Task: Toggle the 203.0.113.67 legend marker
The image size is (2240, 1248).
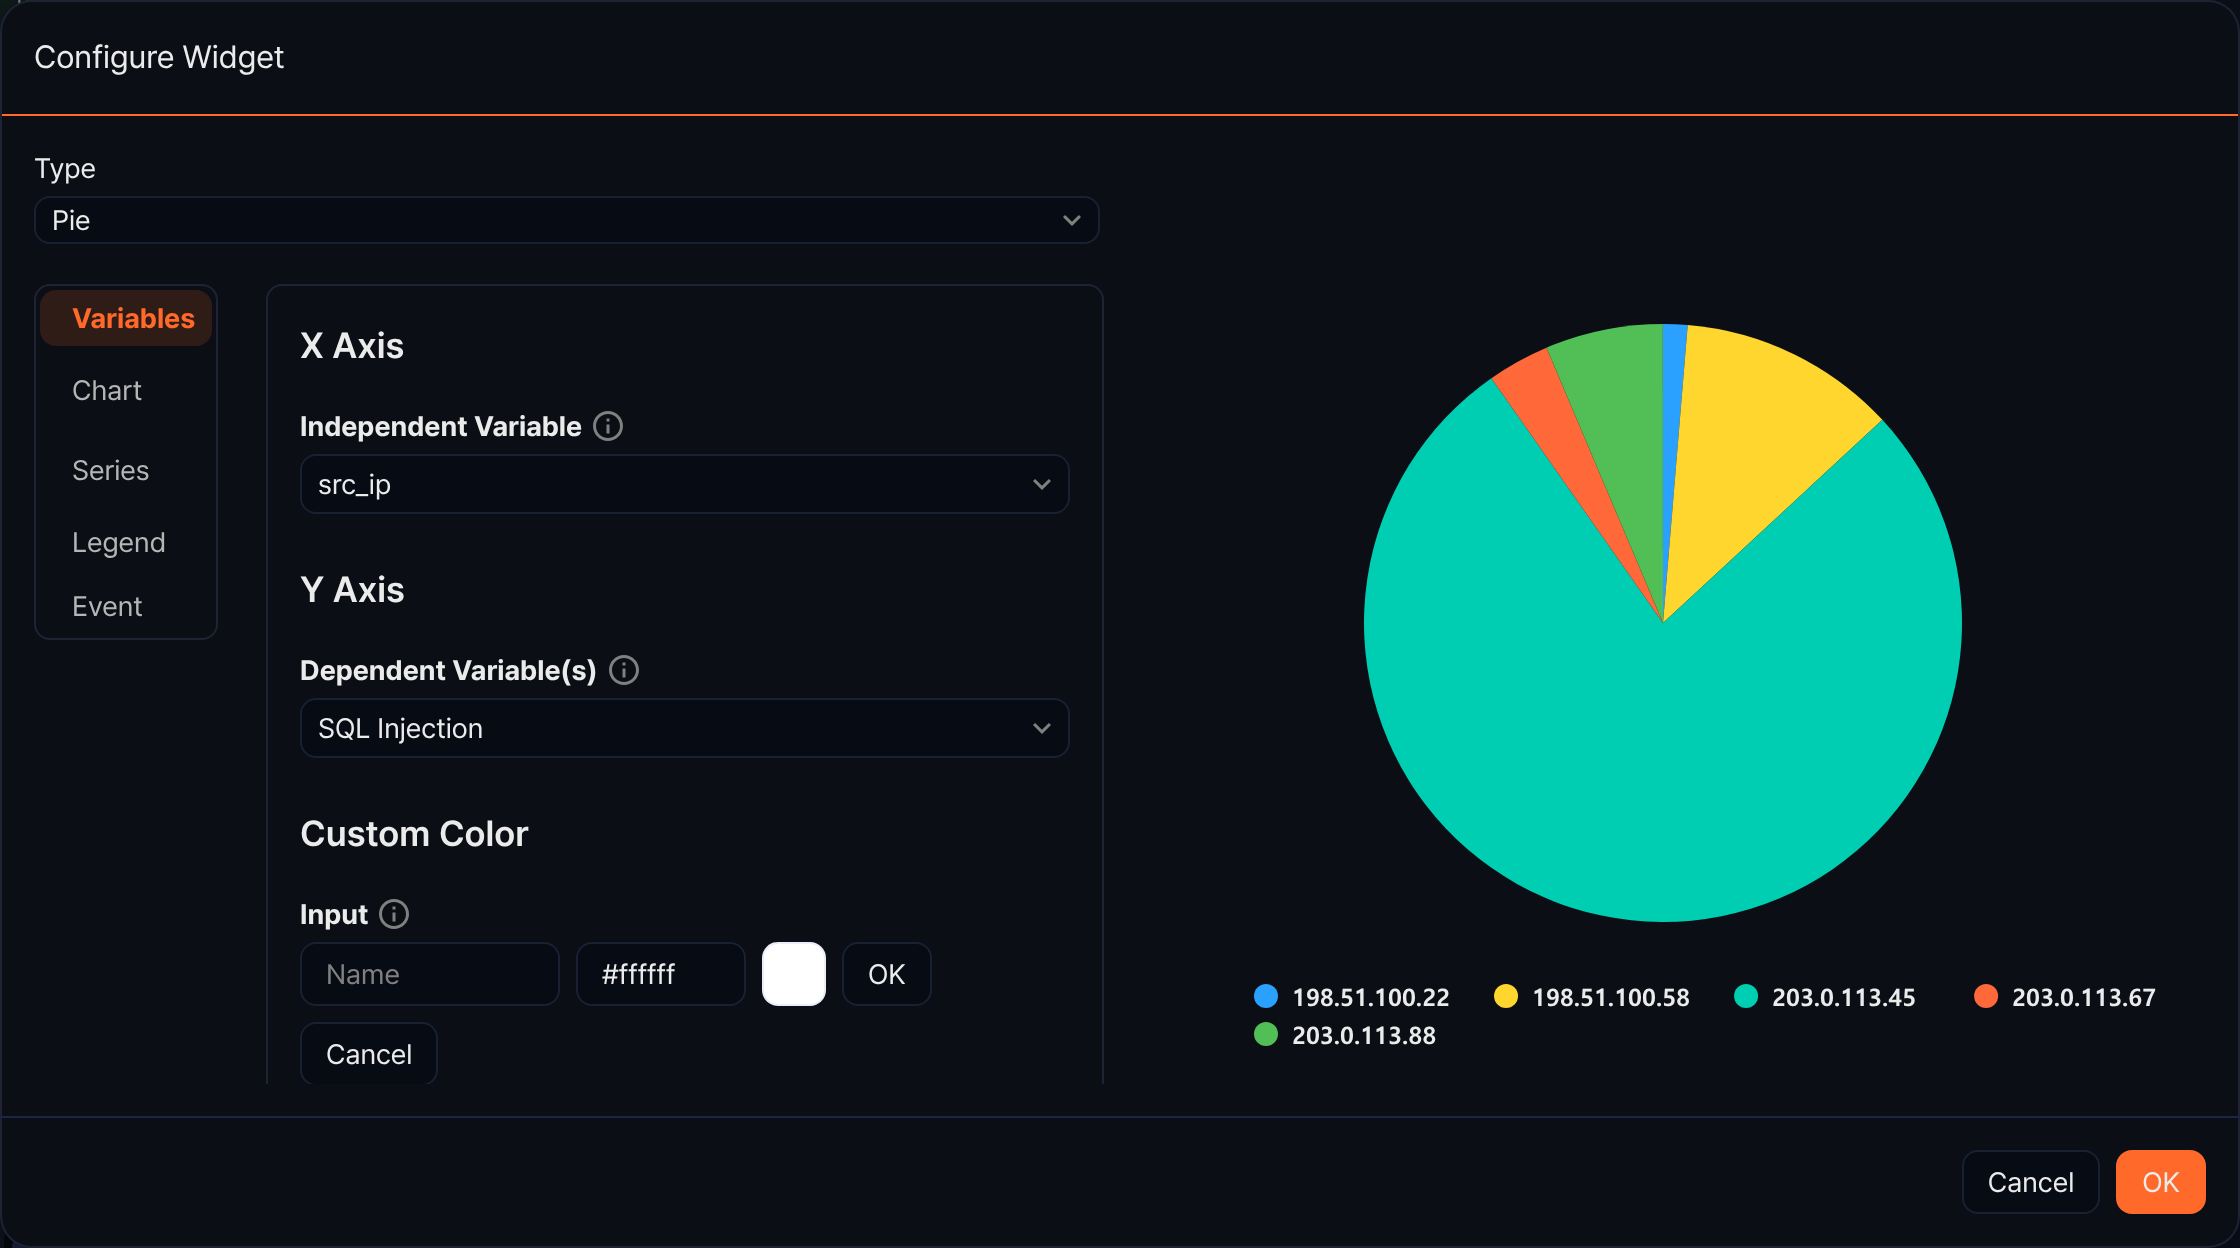Action: pos(1986,996)
